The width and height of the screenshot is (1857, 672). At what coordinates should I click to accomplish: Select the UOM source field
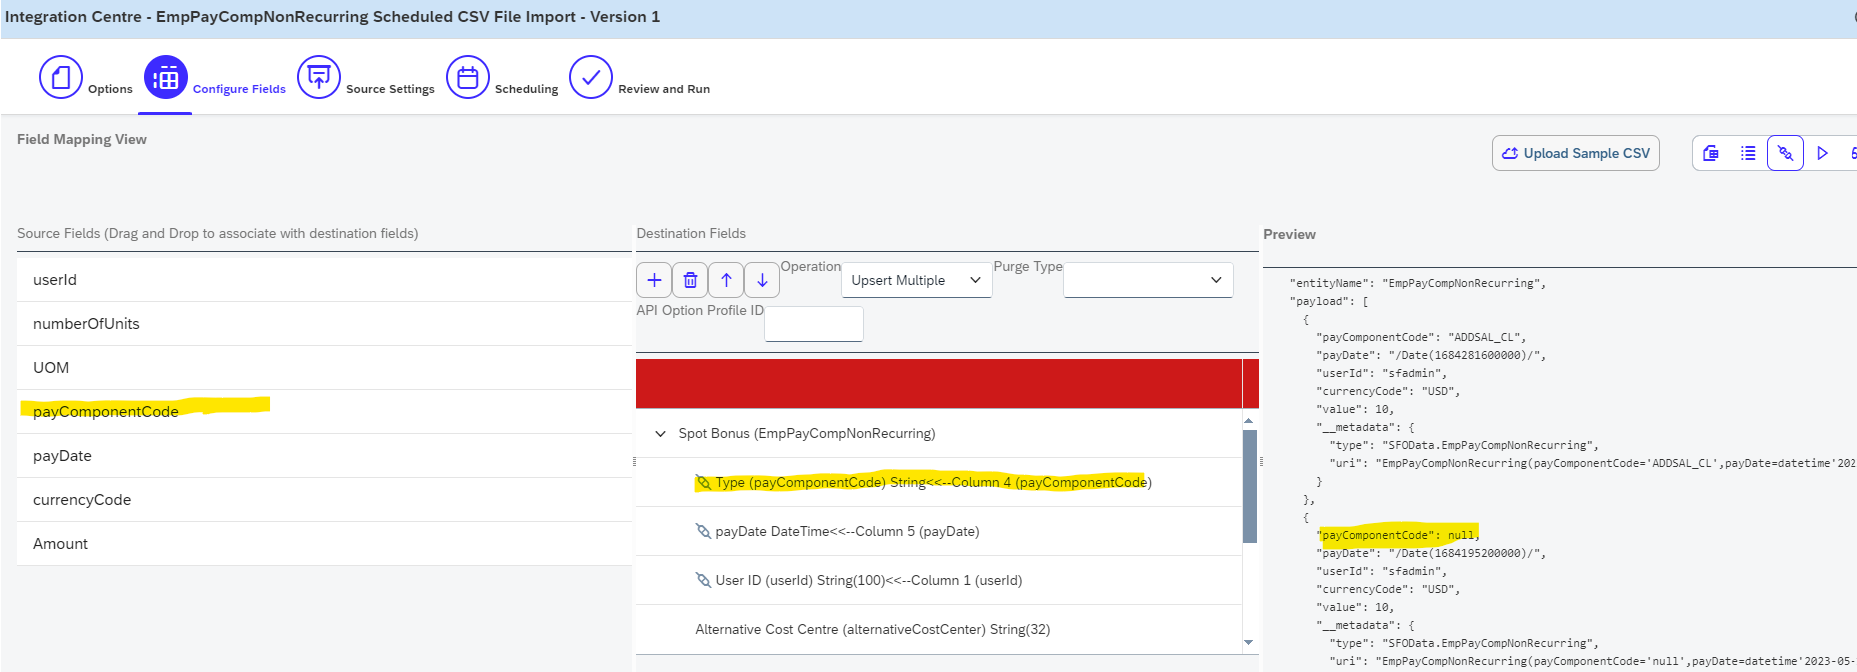(324, 368)
